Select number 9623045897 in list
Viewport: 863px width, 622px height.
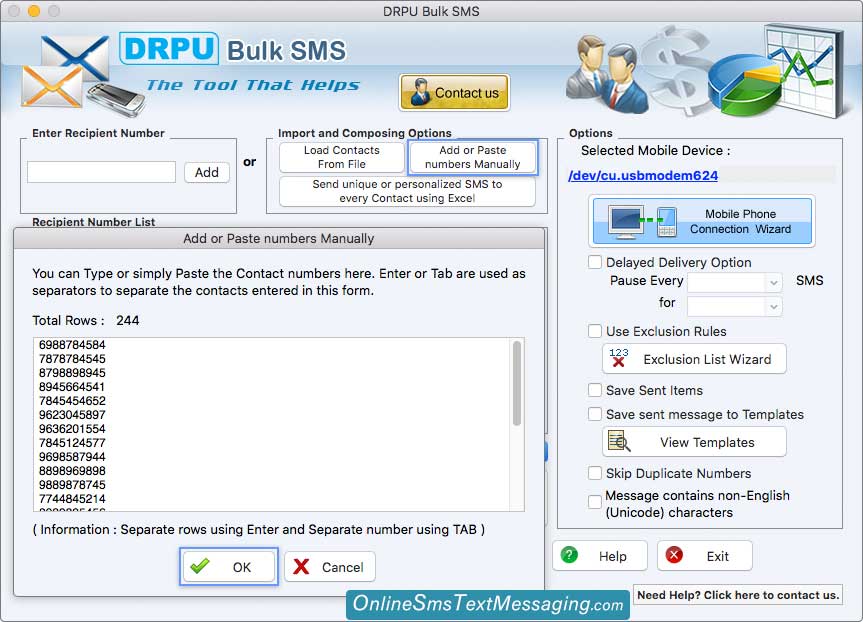[x=72, y=414]
